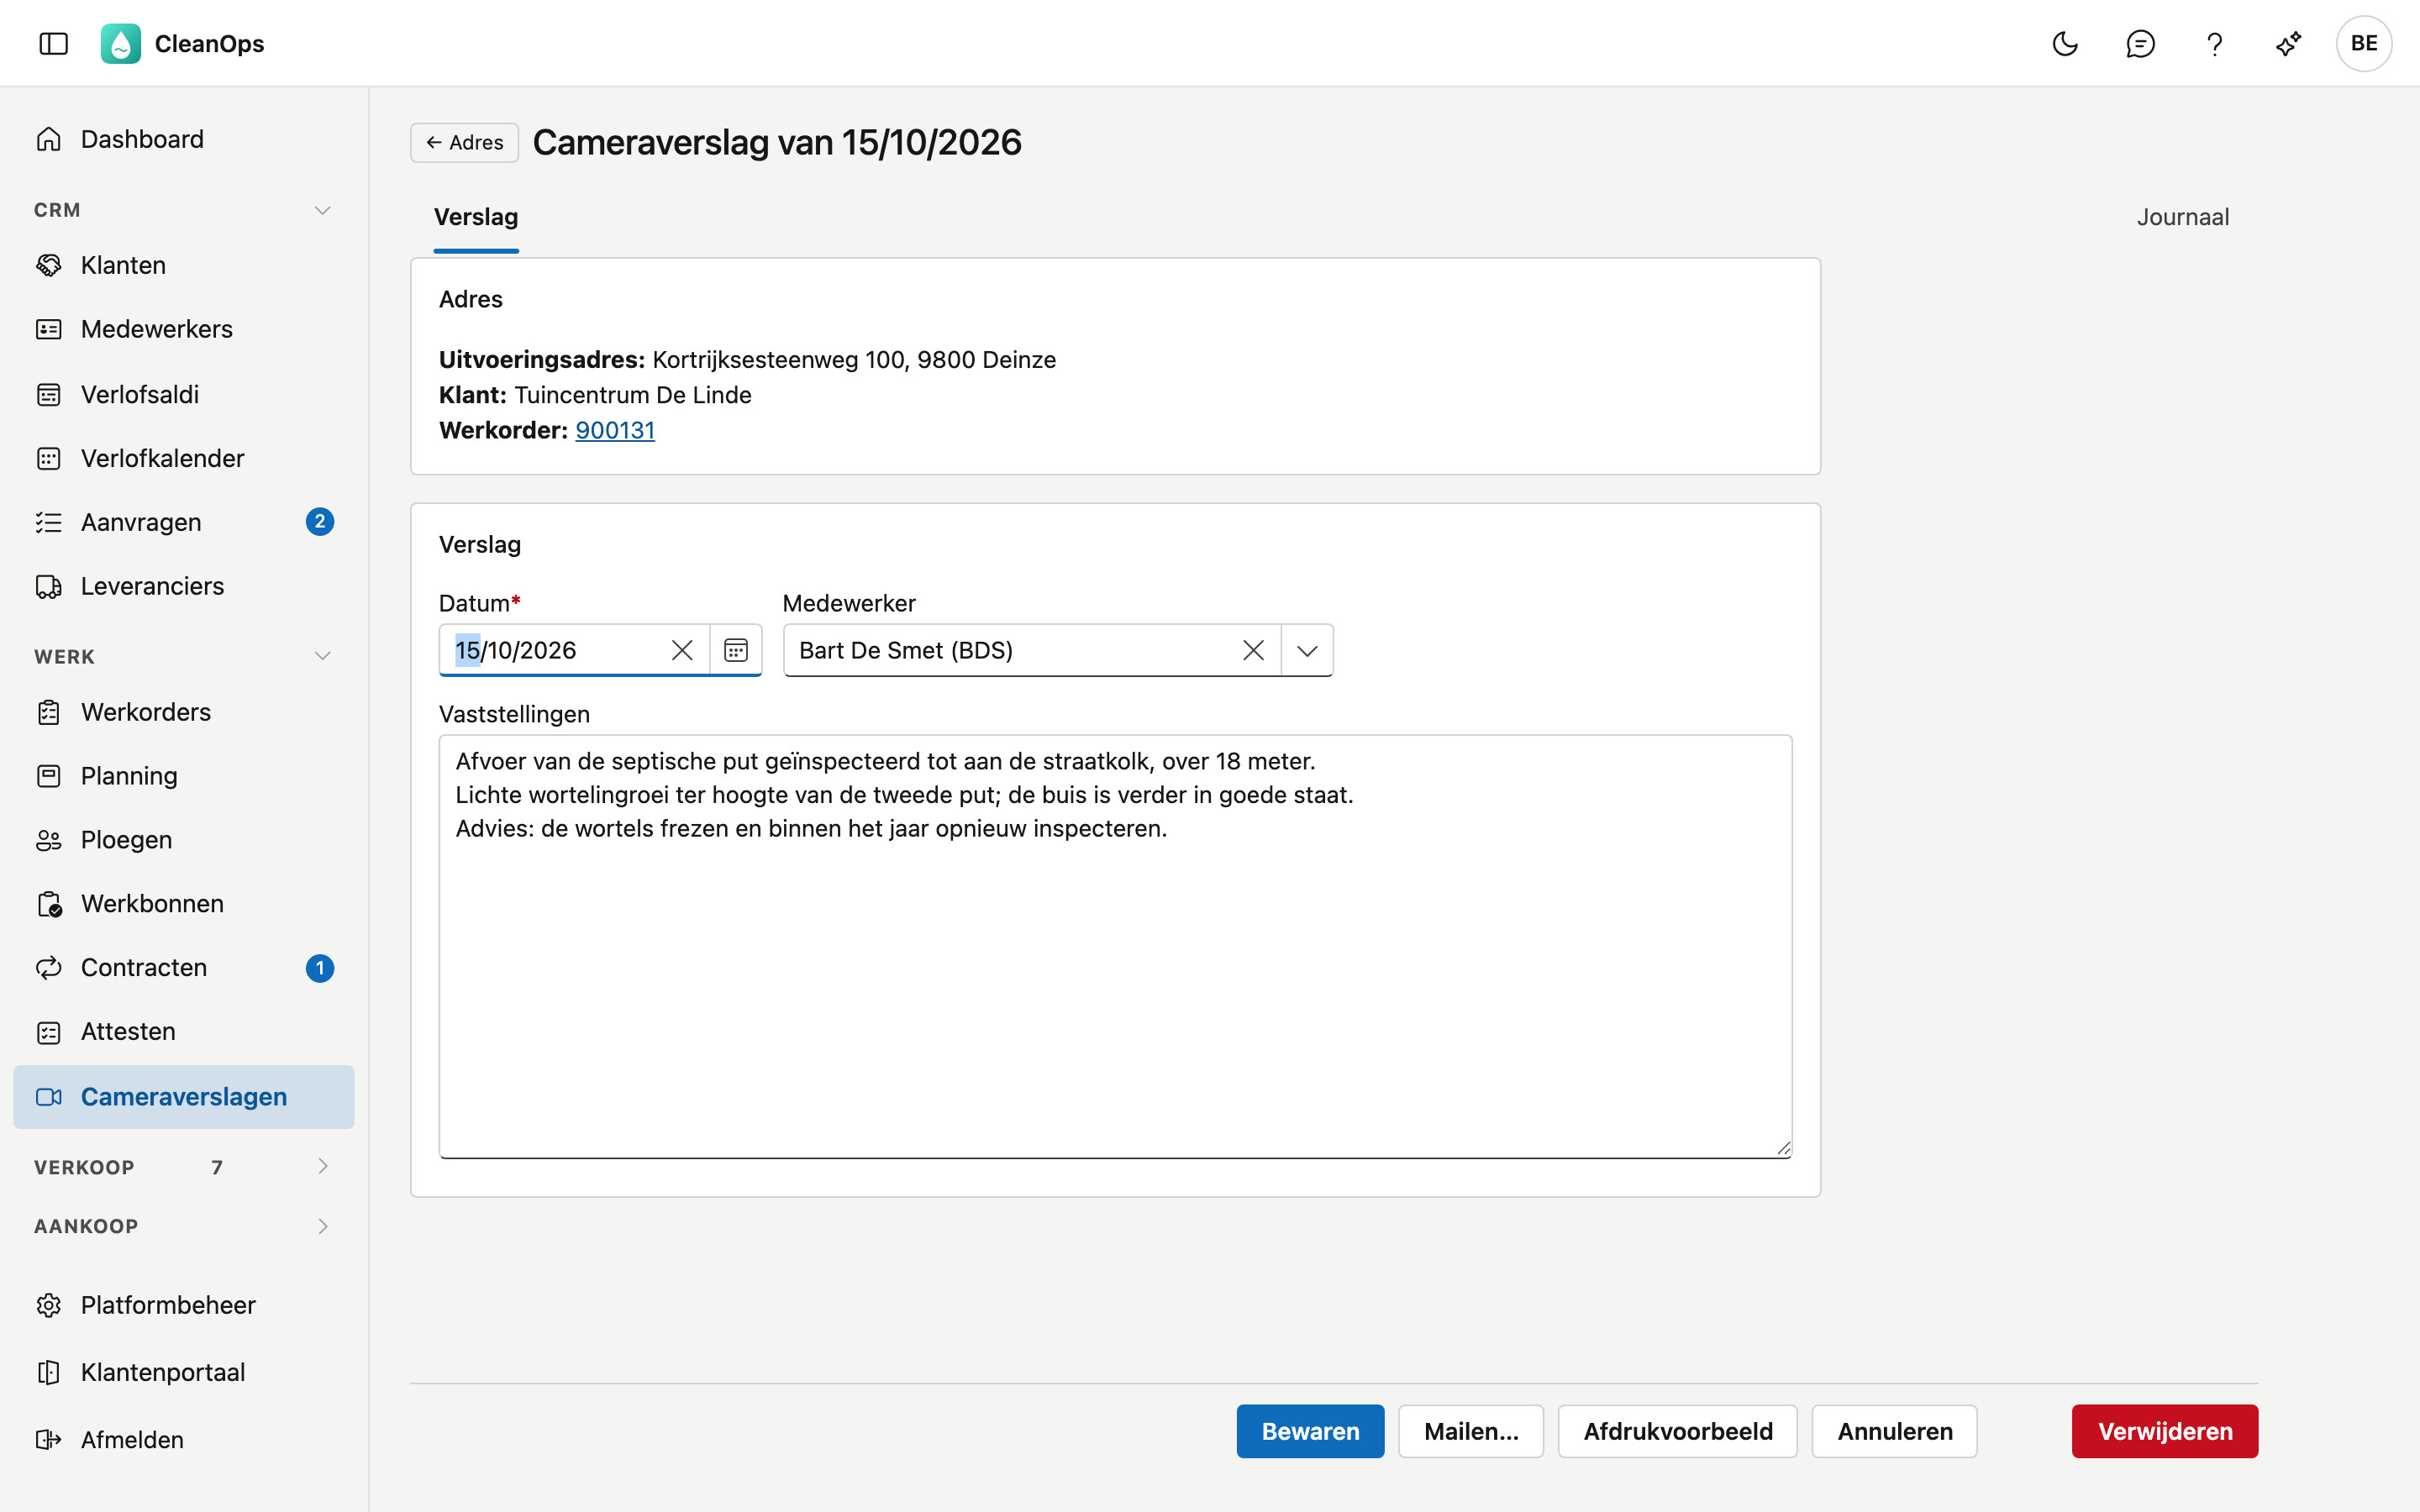Collapse the CRM section
Screen dimensions: 2420x1512
point(322,210)
